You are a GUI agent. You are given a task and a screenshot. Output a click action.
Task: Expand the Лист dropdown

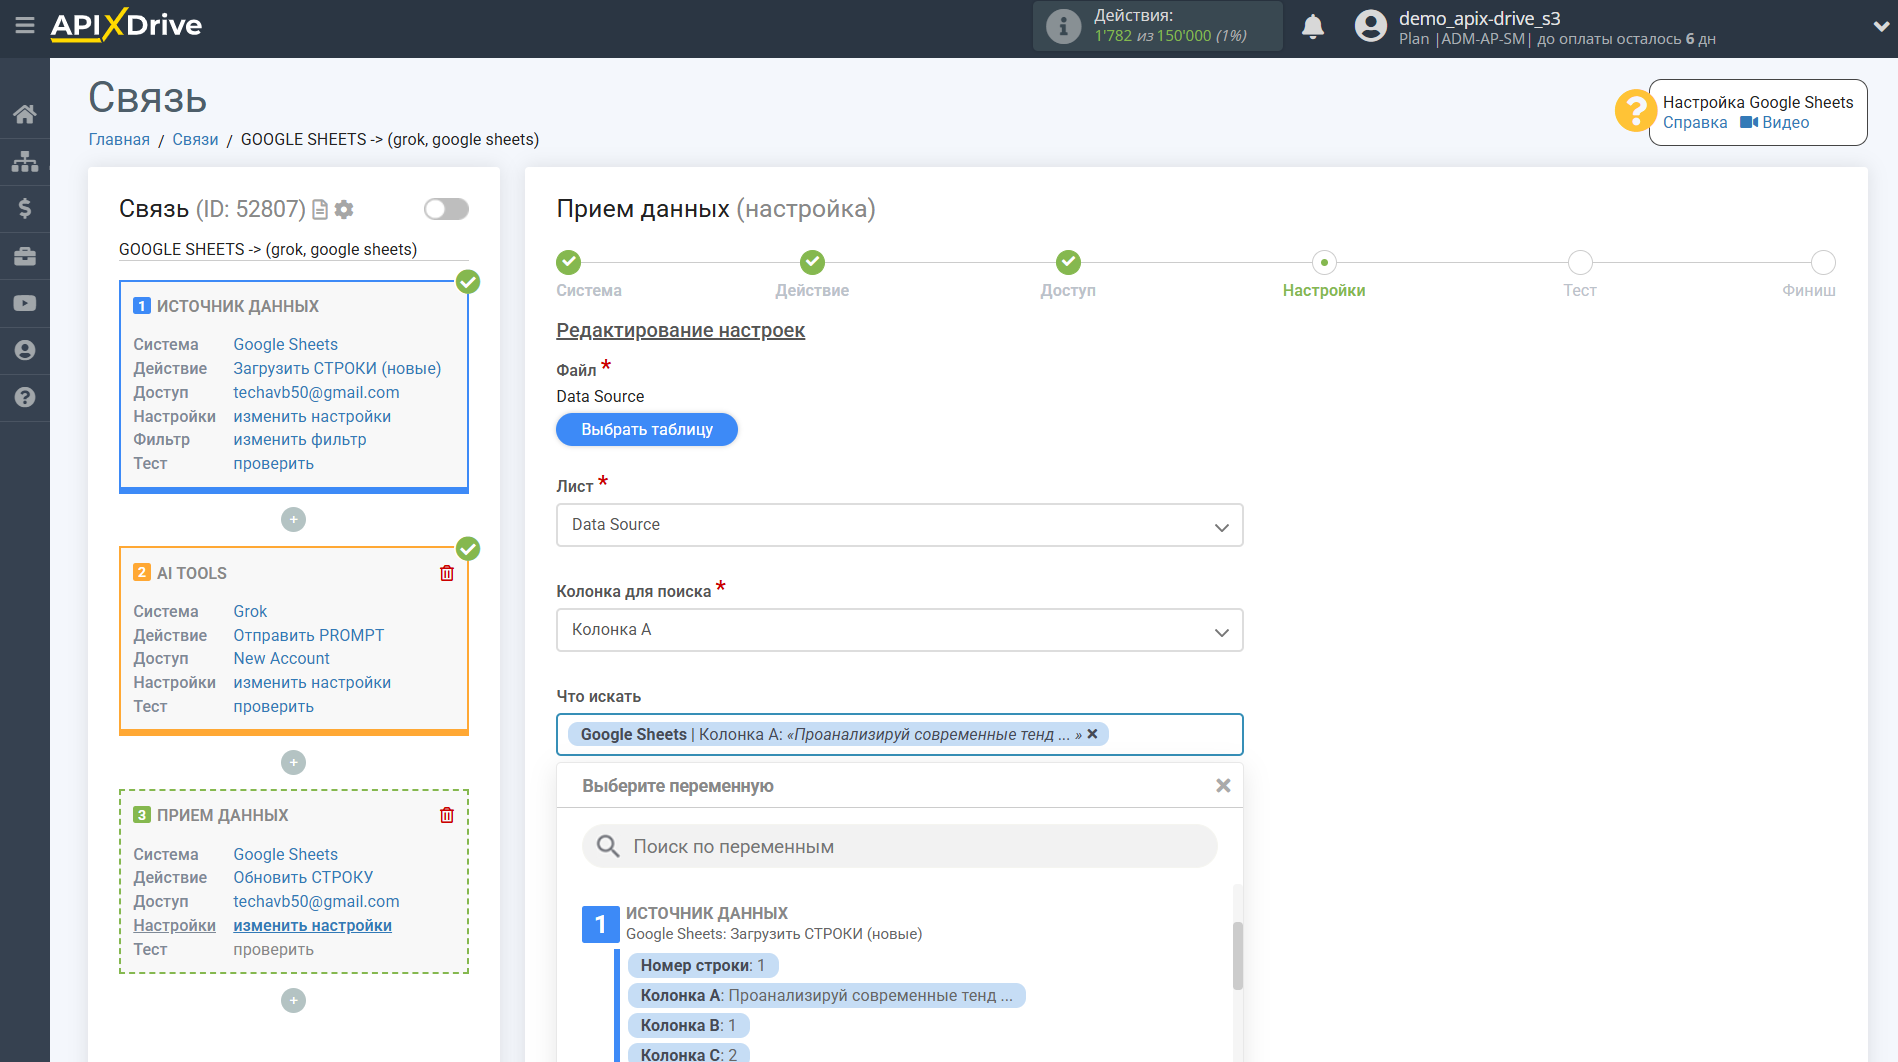point(899,525)
